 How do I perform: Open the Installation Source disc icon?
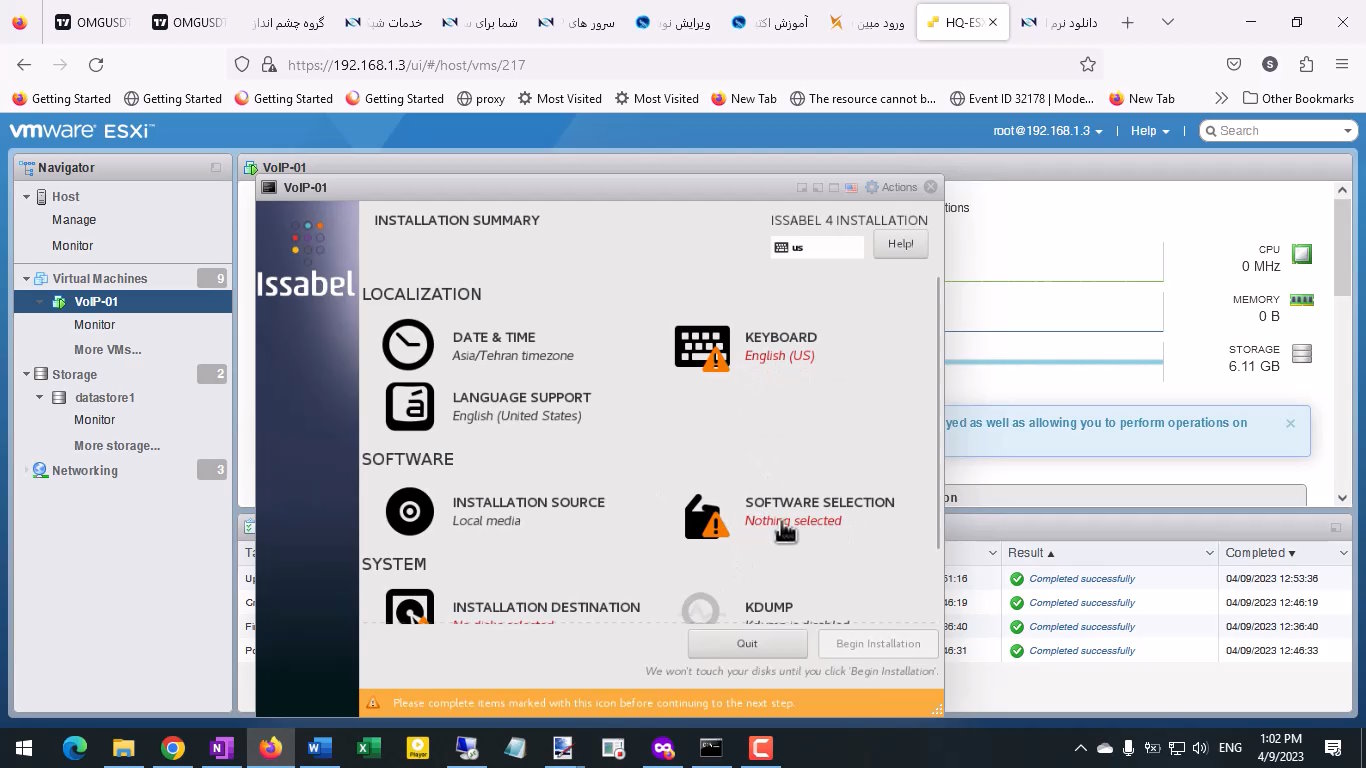410,512
